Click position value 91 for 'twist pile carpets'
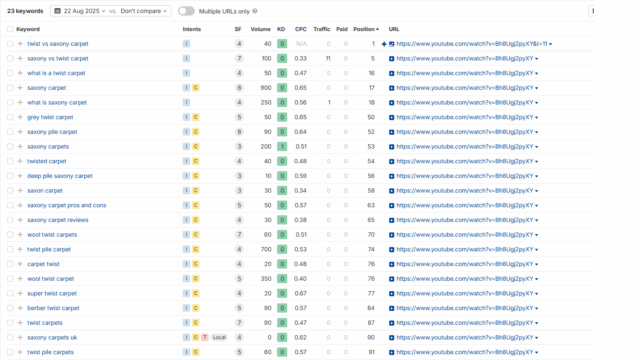The image size is (640, 360). tap(371, 352)
